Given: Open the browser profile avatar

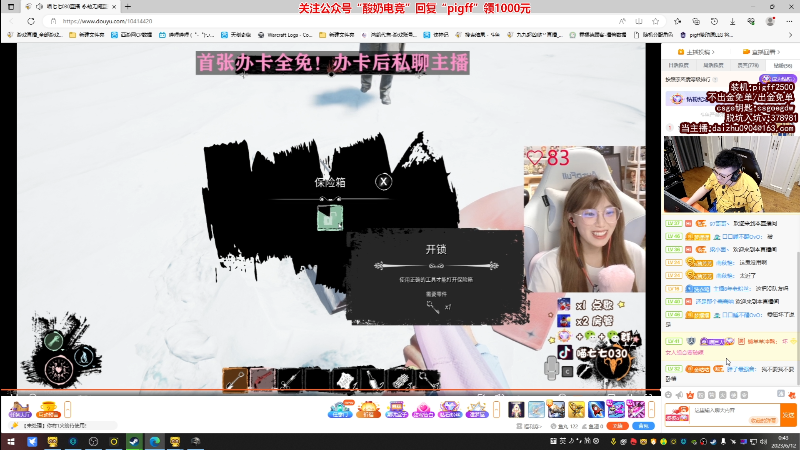Looking at the screenshot, I should [770, 21].
